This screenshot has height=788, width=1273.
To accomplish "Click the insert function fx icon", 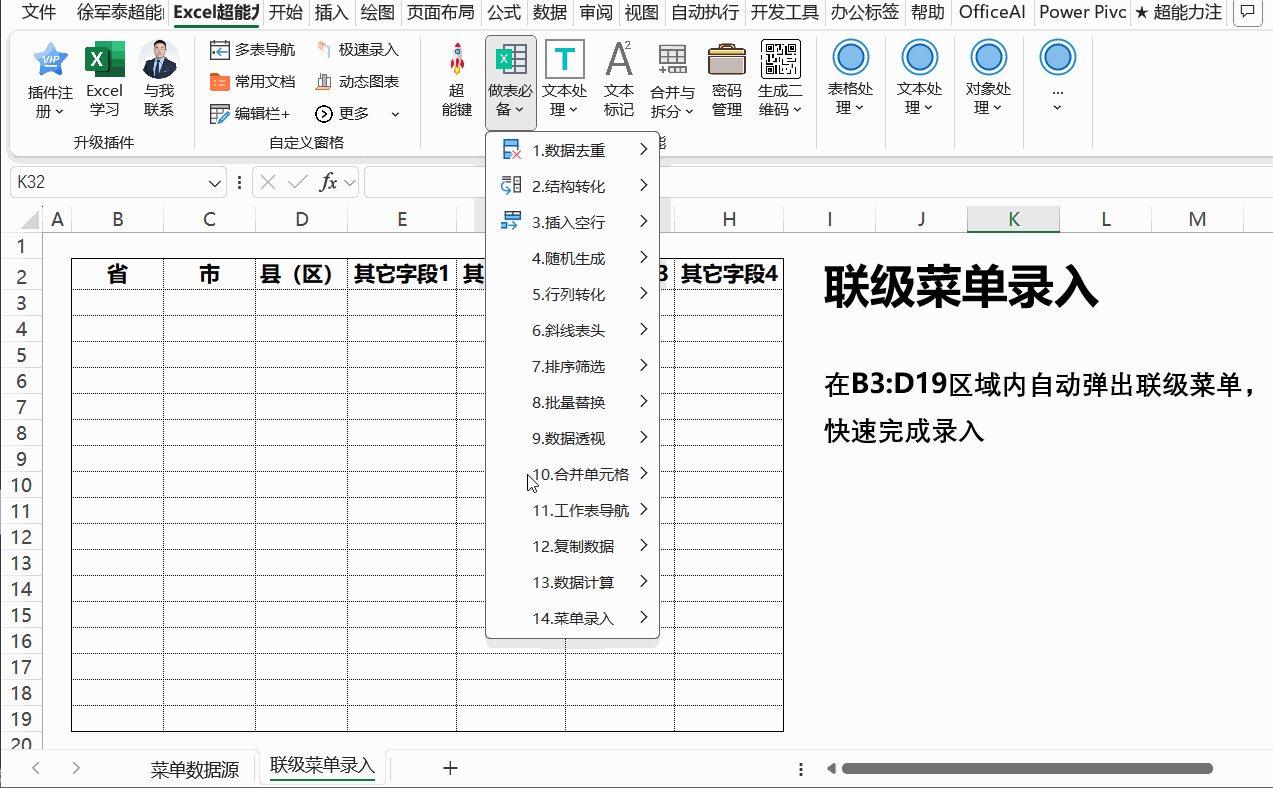I will [x=328, y=183].
